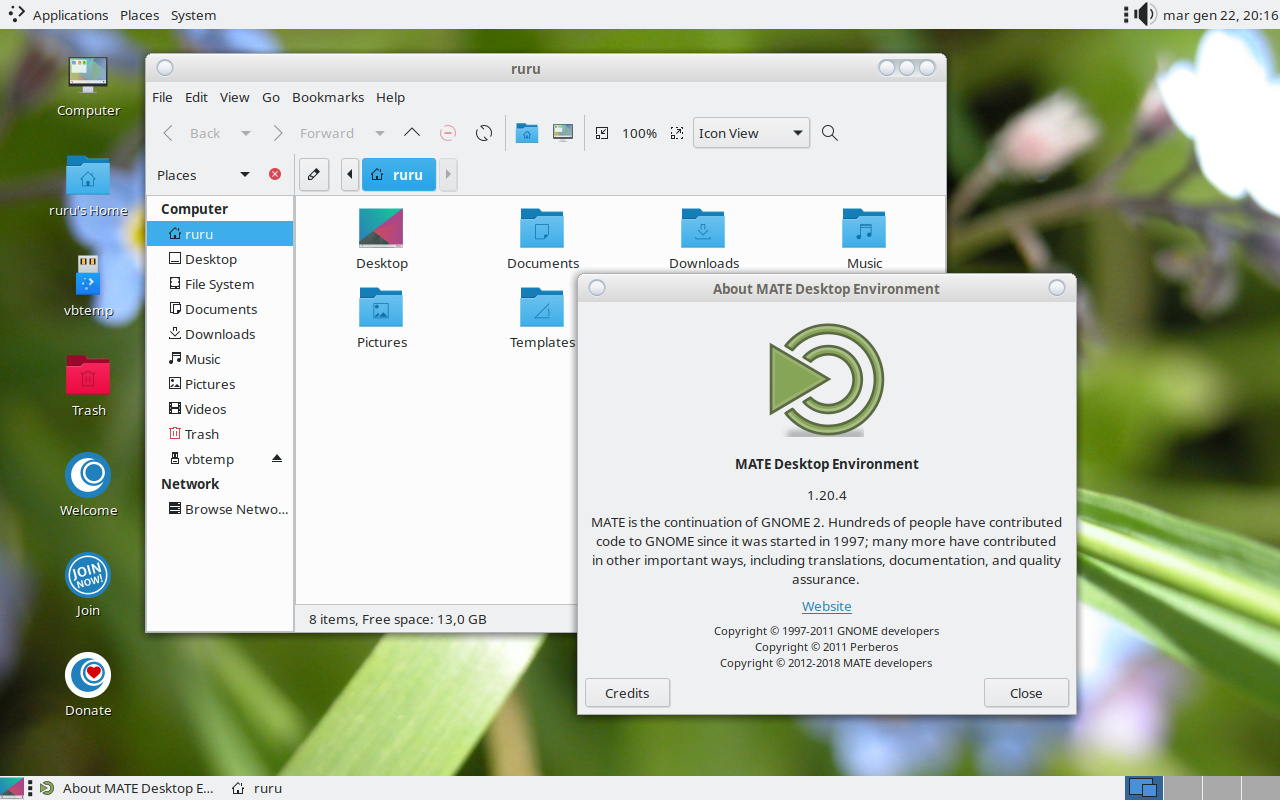Close the side pane with red X
Screen dimensions: 1280x800
(x=275, y=174)
